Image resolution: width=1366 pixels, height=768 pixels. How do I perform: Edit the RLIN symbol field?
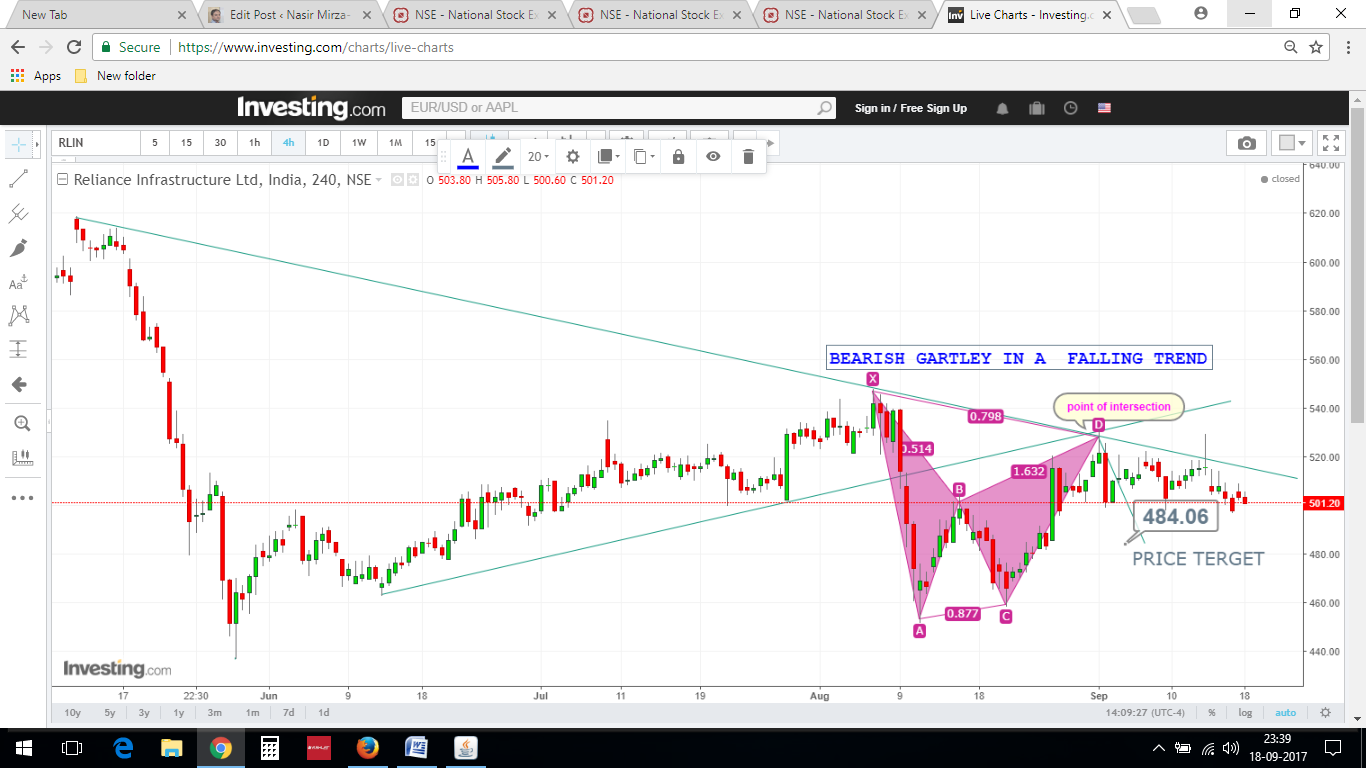(96, 143)
